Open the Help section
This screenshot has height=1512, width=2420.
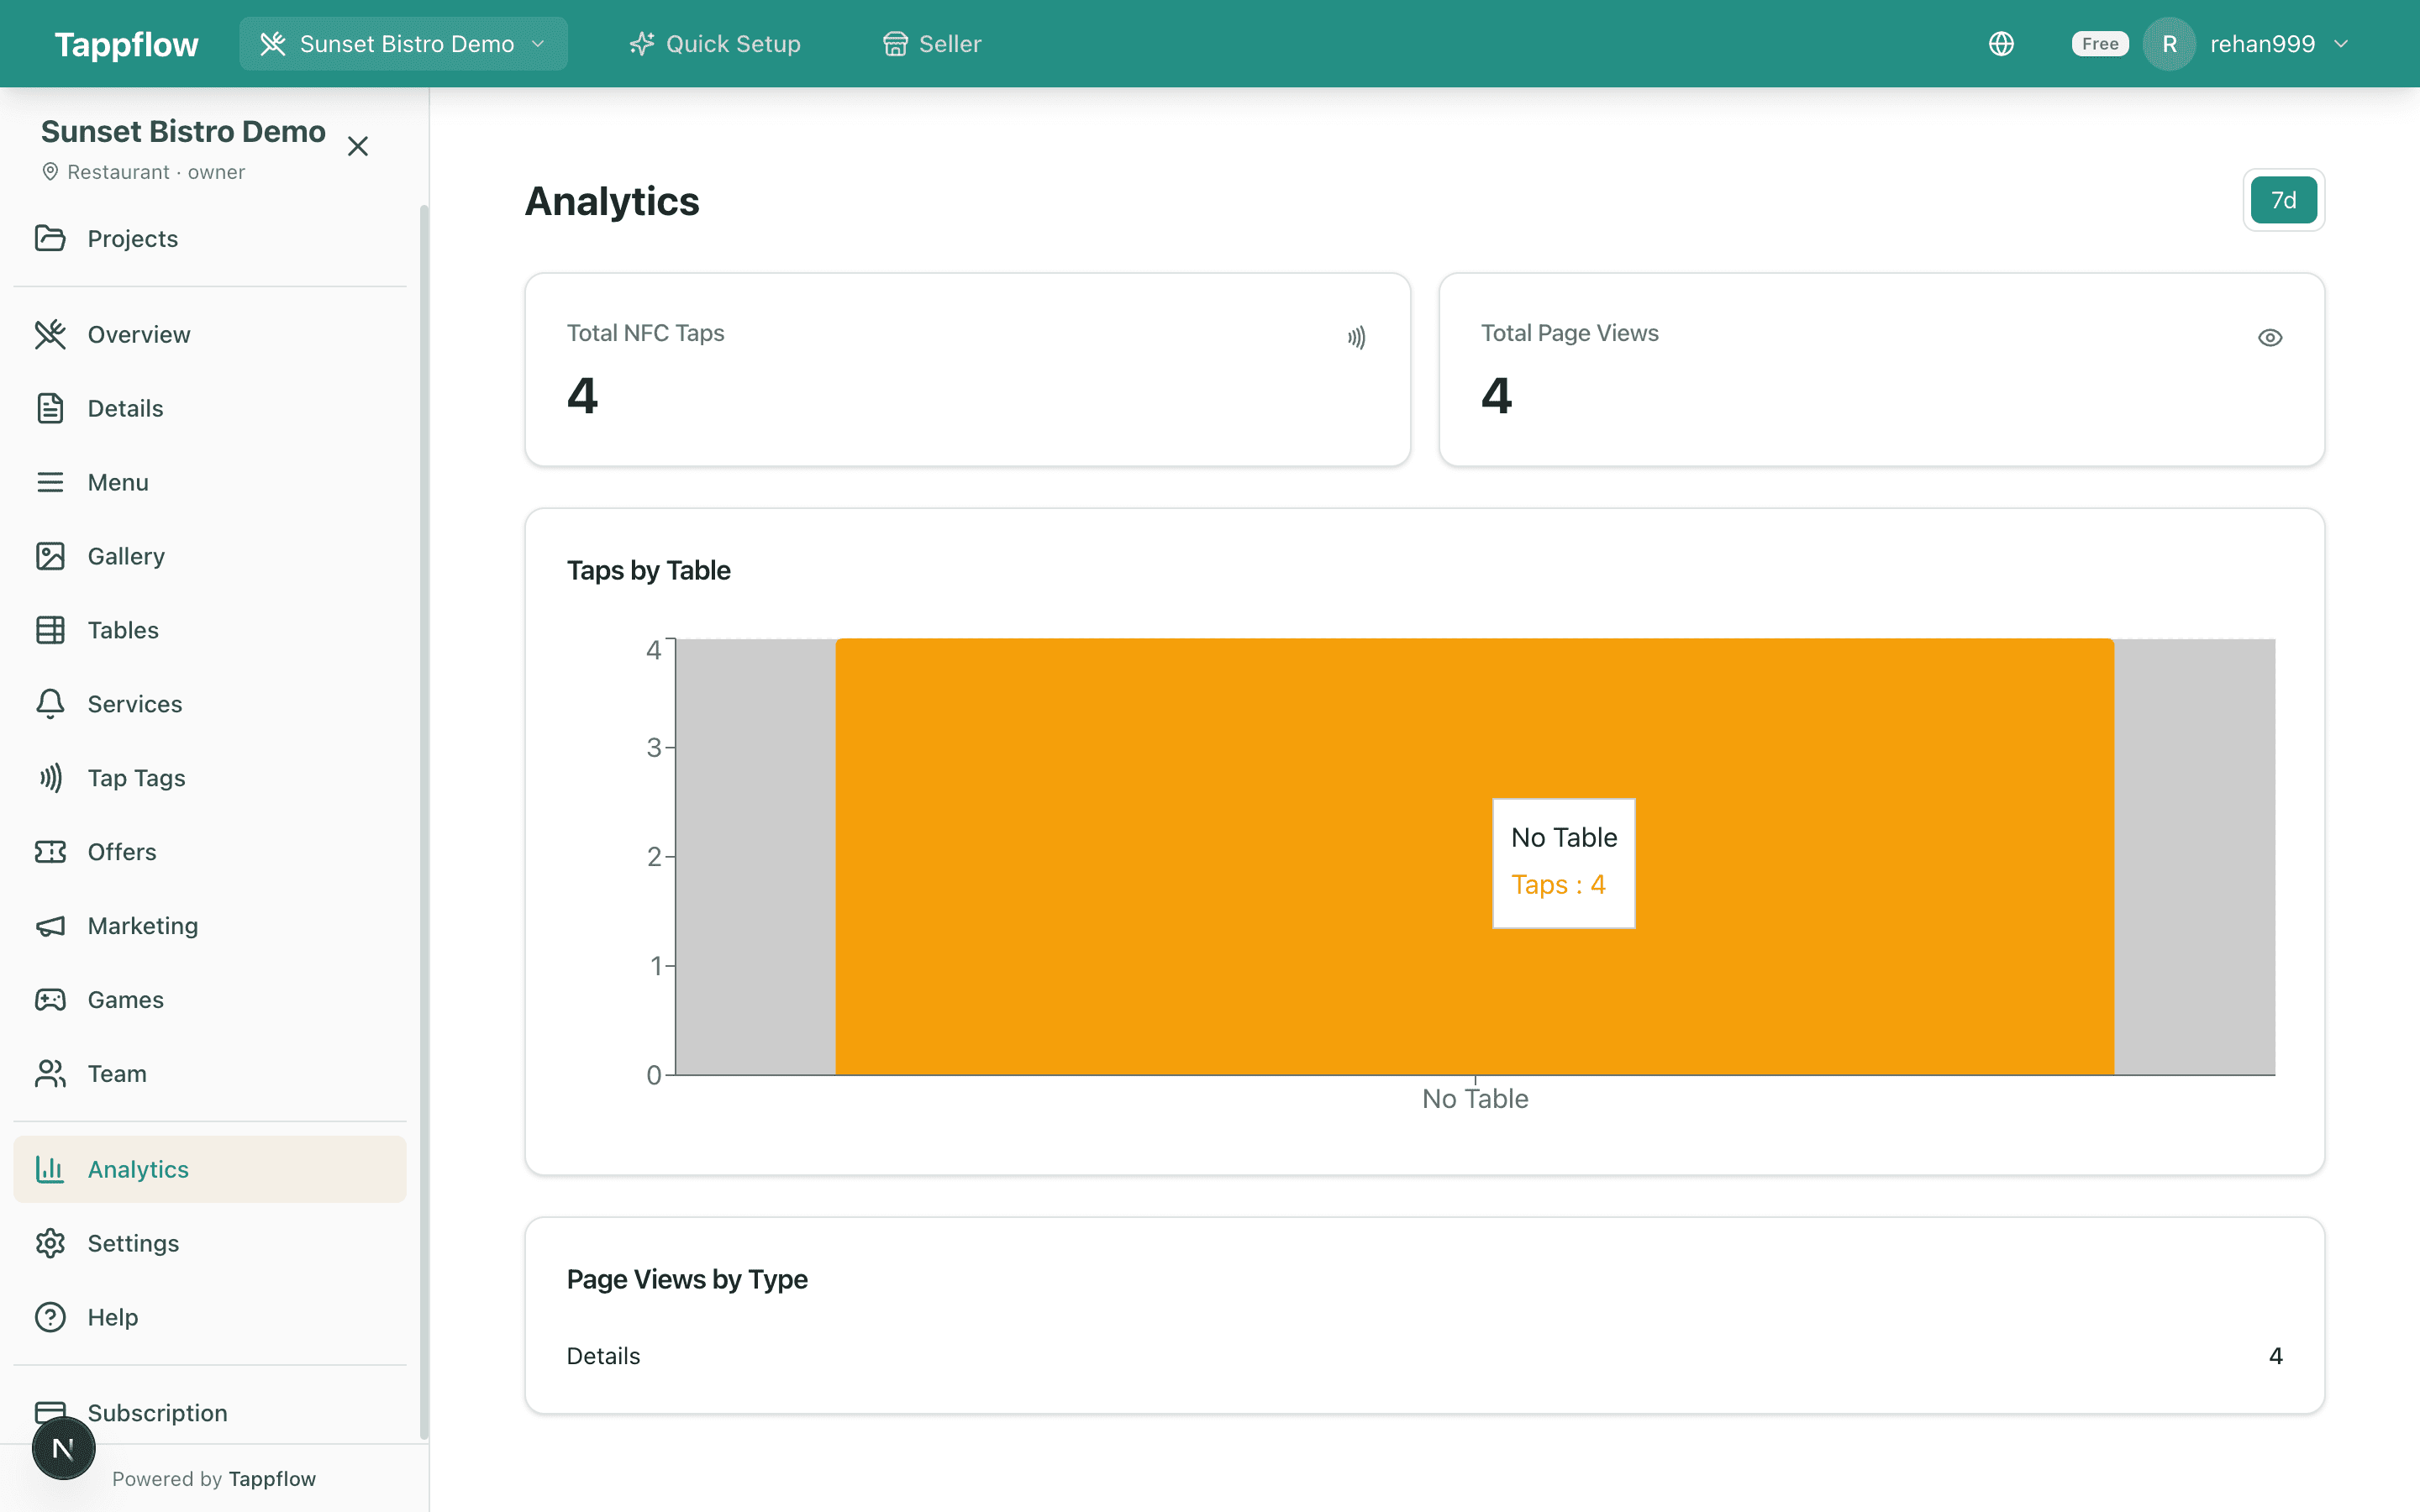[112, 1317]
